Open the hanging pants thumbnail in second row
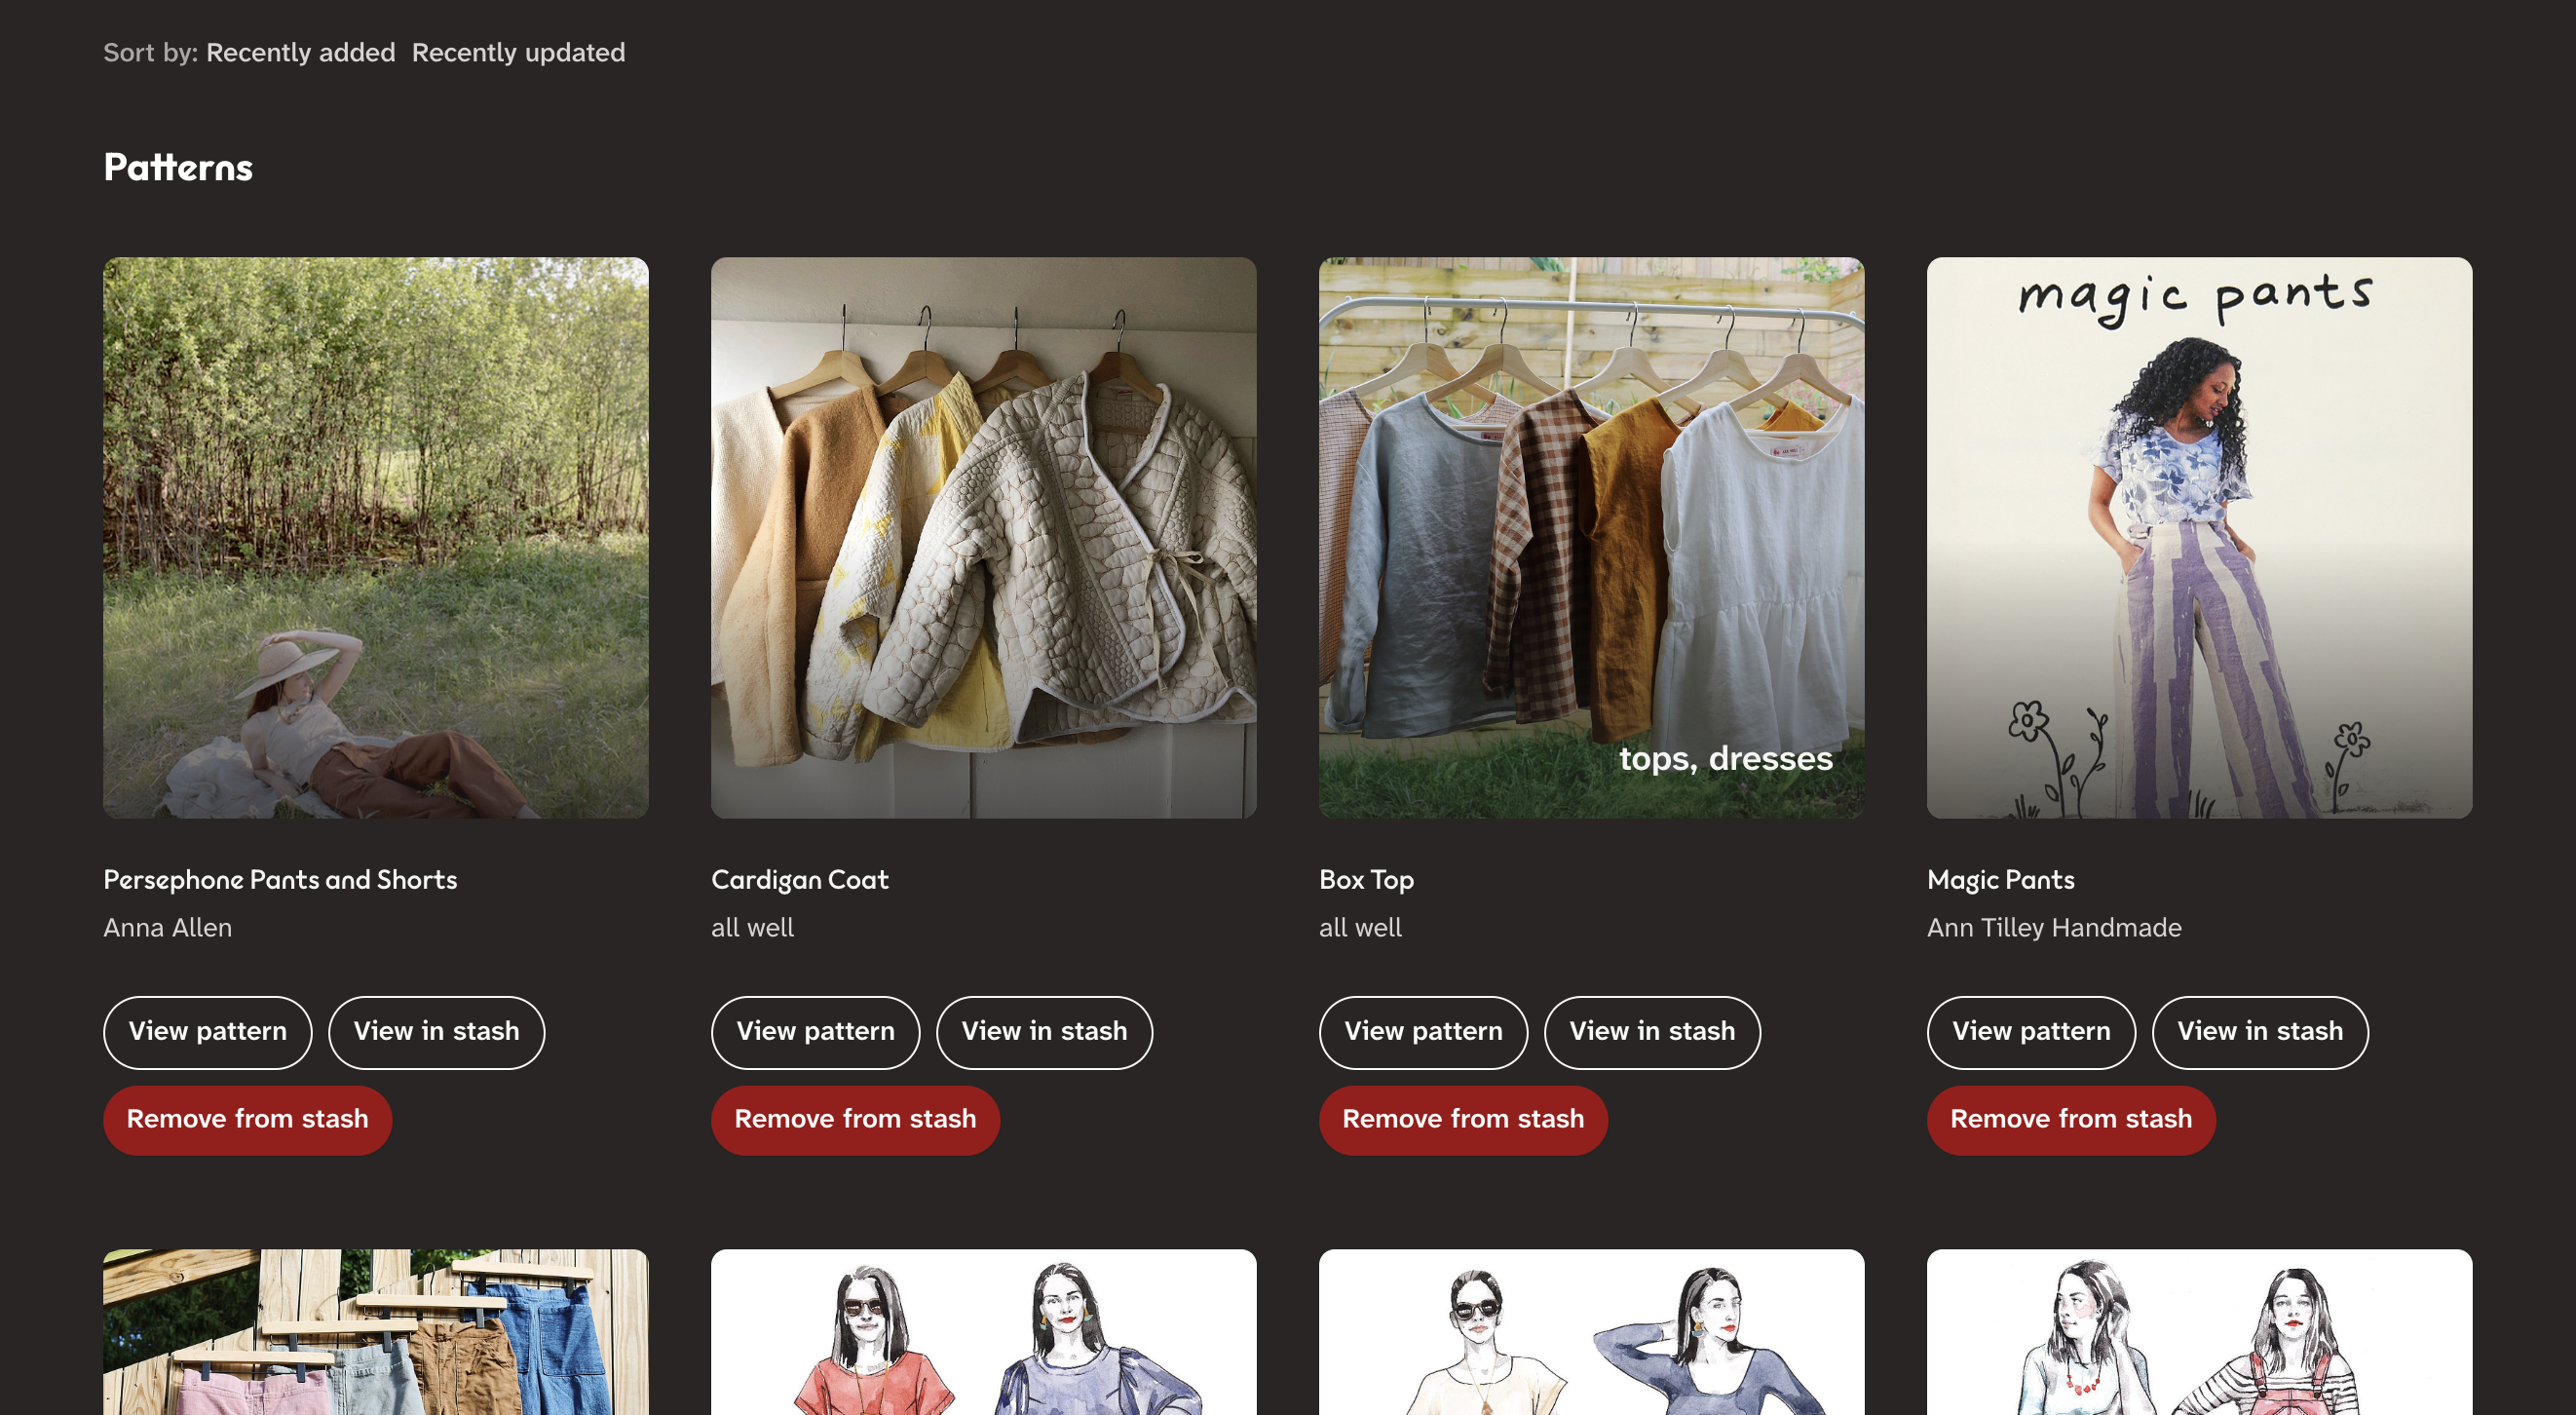Screen dimensions: 2576x1415 pos(375,1332)
